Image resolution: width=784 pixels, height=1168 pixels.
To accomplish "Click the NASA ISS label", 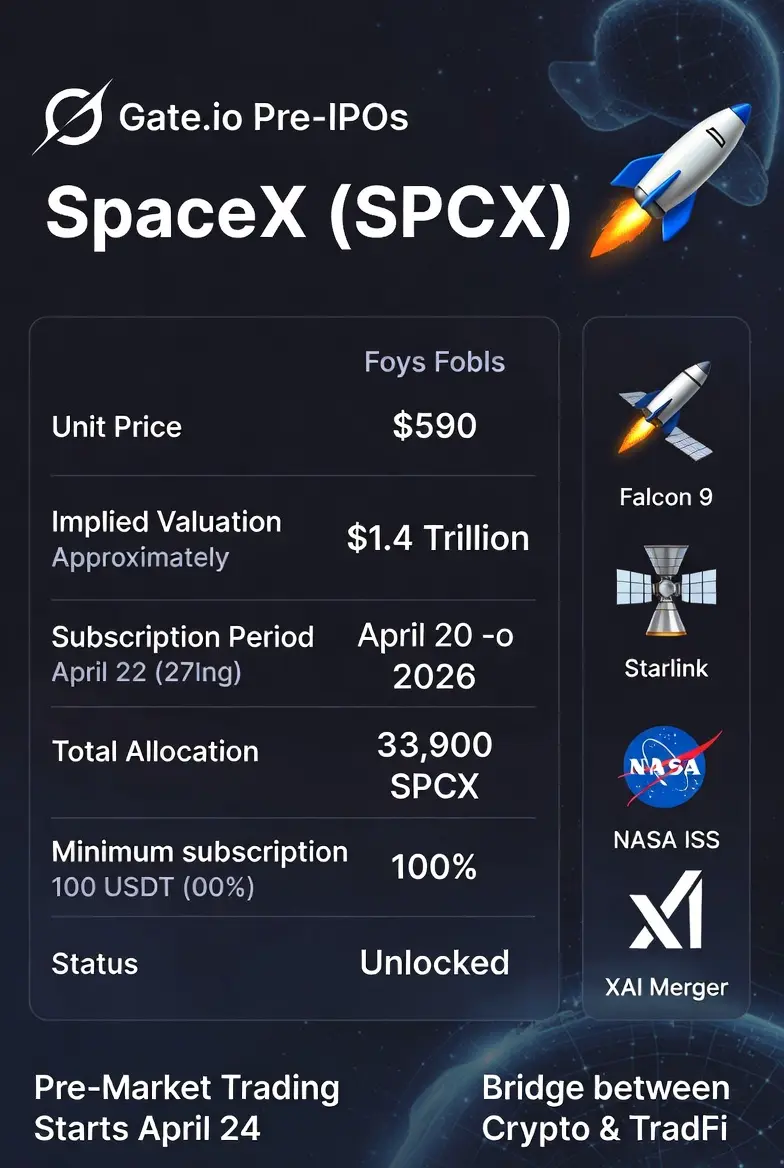I will click(666, 839).
